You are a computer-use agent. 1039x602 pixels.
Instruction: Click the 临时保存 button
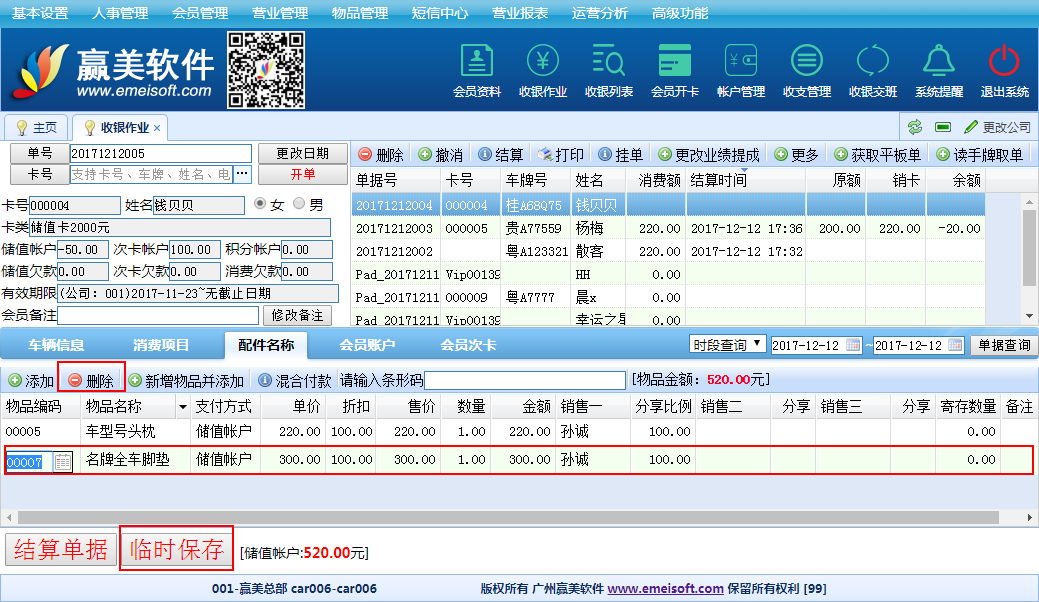click(177, 549)
